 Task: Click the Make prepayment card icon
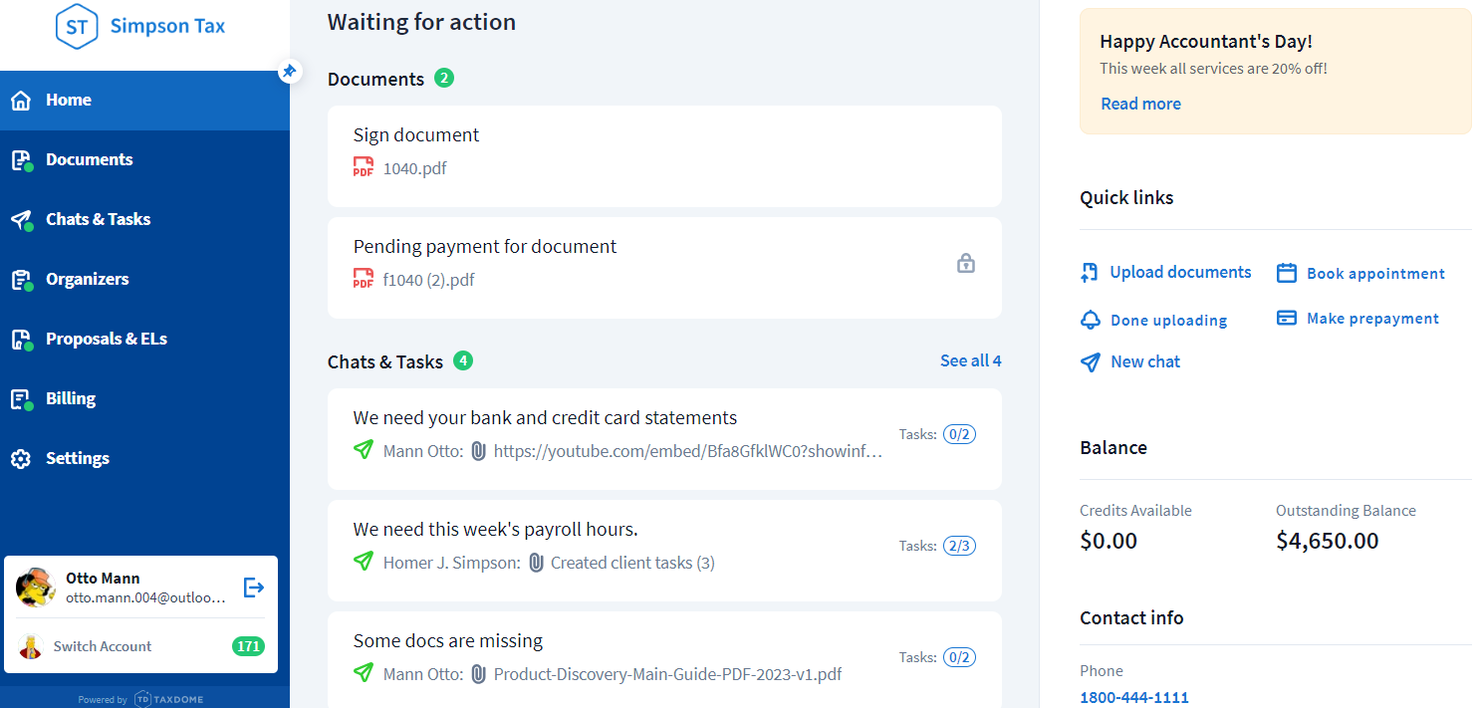[1287, 318]
